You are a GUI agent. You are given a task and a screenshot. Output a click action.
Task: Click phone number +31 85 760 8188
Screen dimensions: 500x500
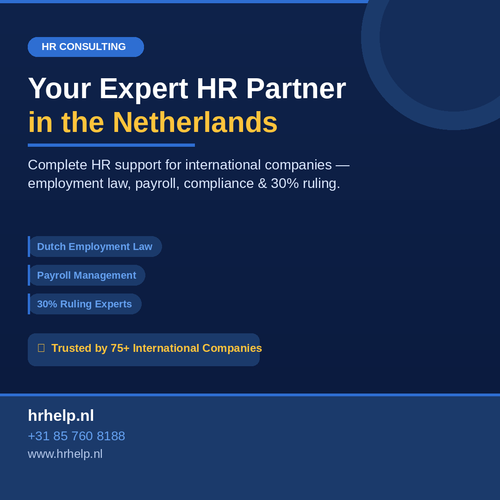tap(77, 436)
